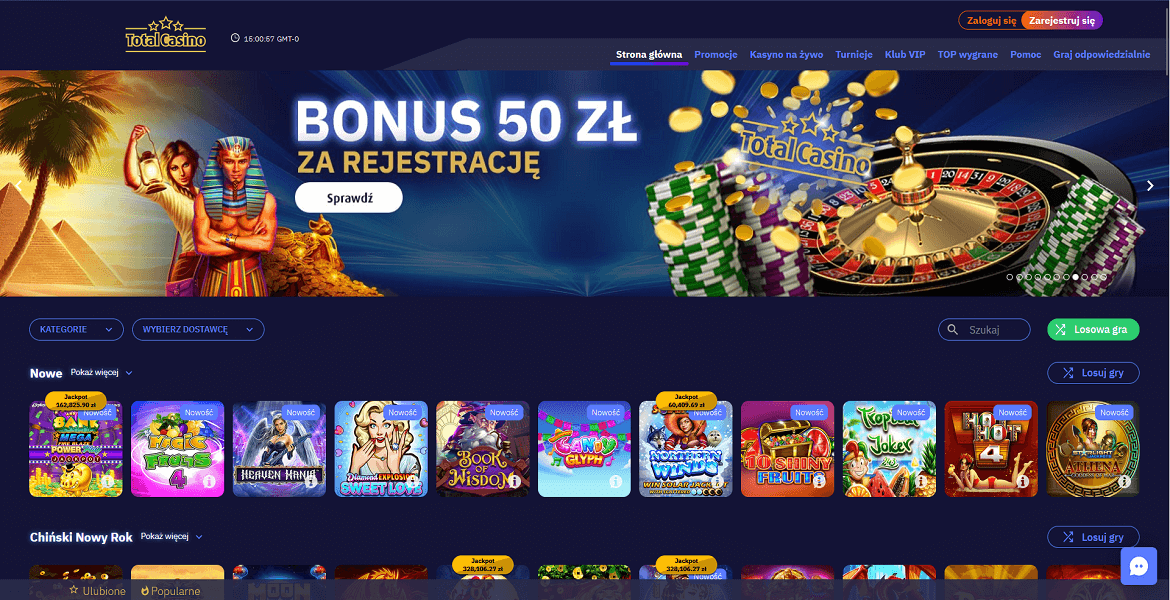Click the info icon on Candy Glyph
This screenshot has width=1170, height=600.
tap(616, 482)
